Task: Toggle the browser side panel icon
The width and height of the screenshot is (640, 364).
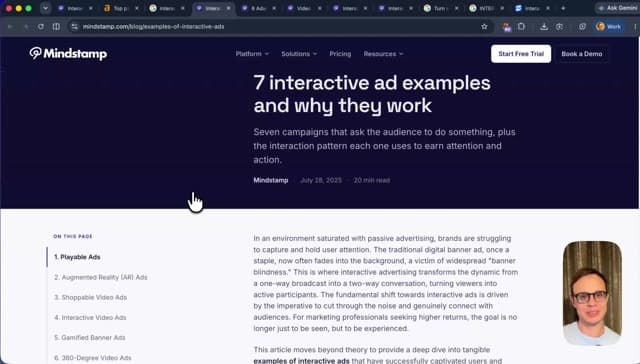Action: pos(56,27)
